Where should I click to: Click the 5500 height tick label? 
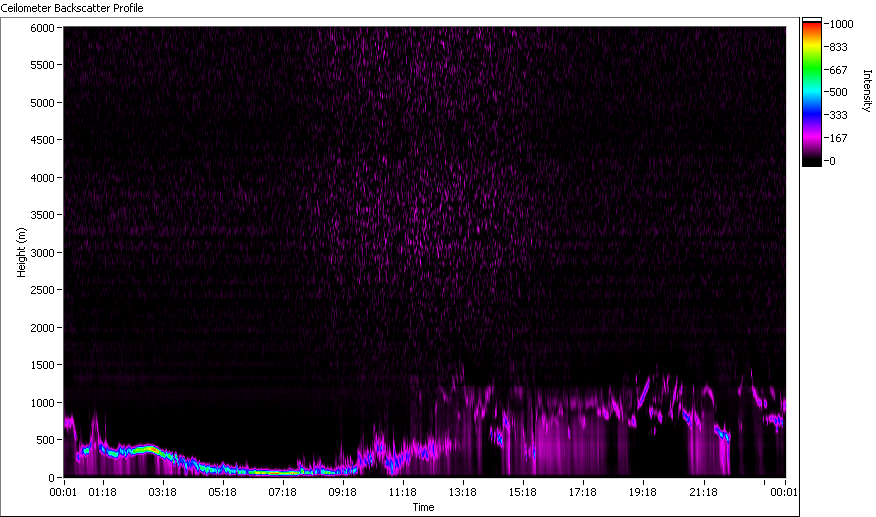42,65
